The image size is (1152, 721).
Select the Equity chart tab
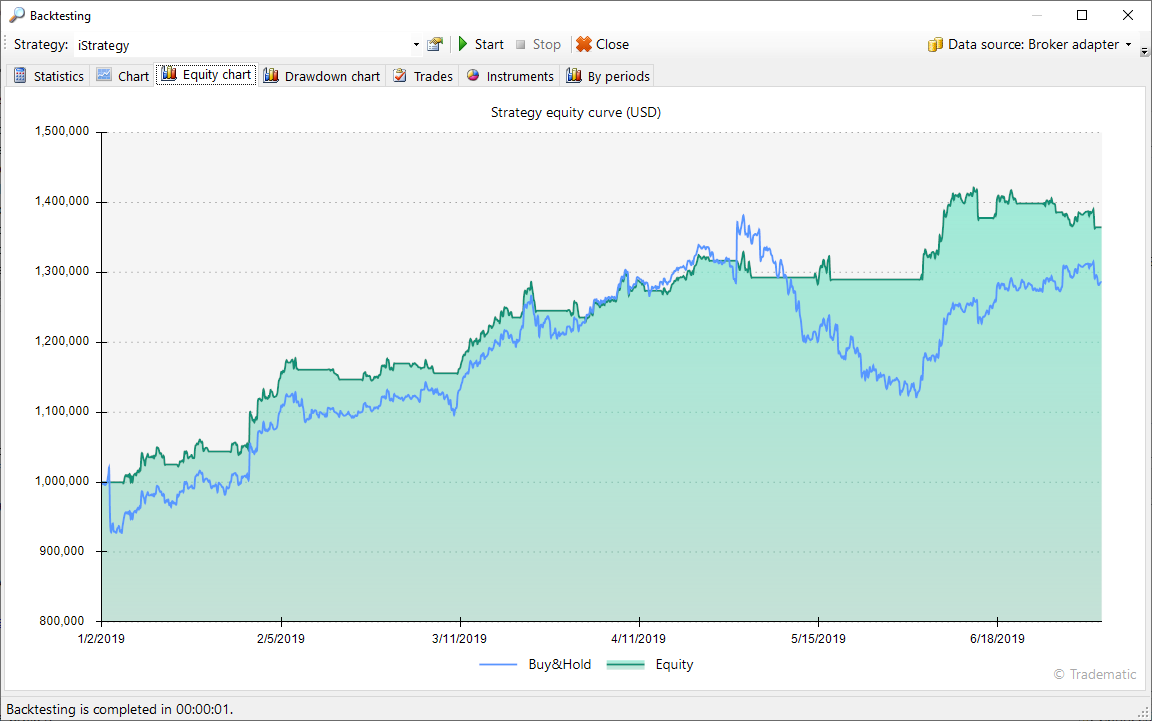pos(215,75)
